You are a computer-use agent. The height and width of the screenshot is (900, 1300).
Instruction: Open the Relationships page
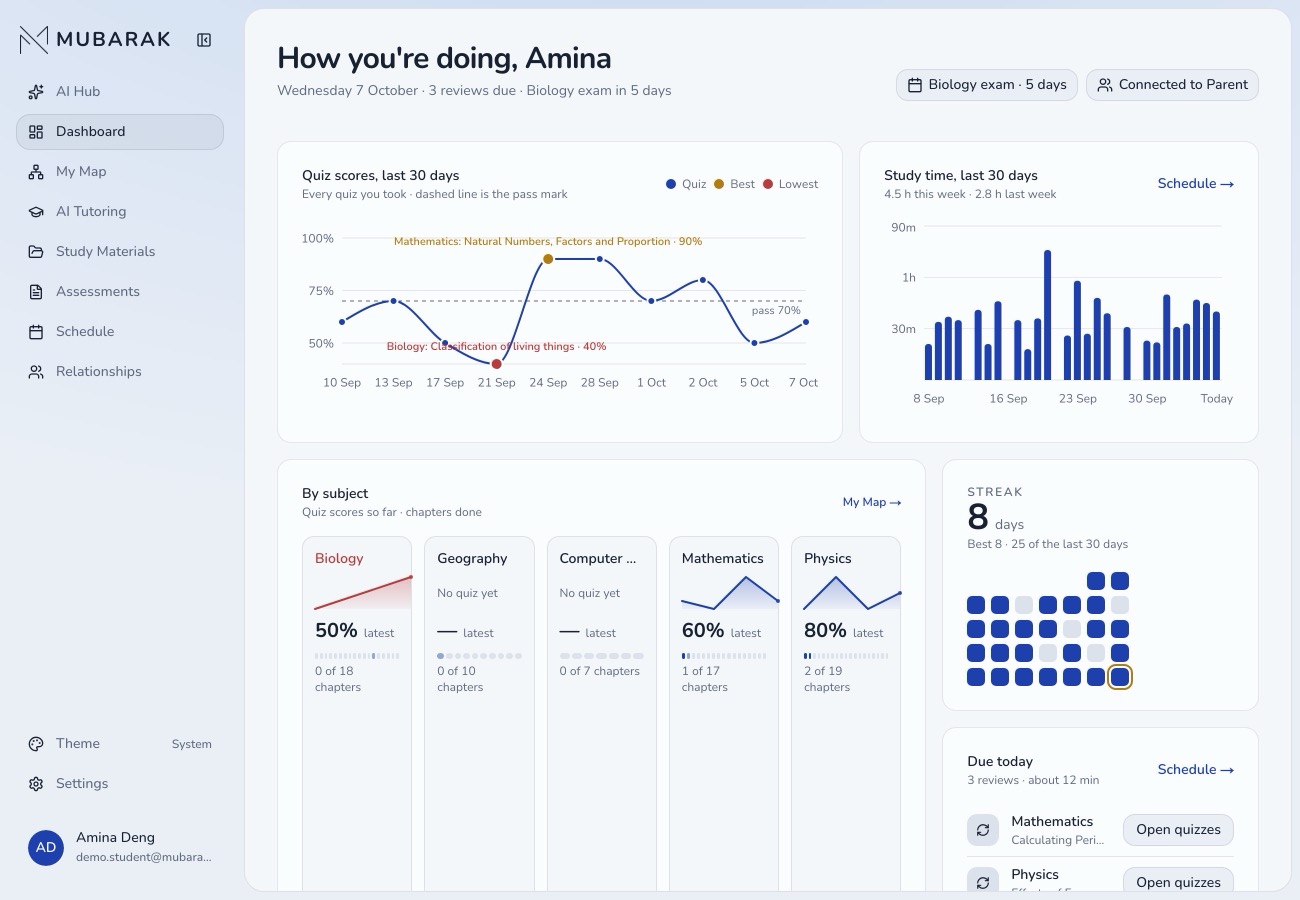coord(120,371)
